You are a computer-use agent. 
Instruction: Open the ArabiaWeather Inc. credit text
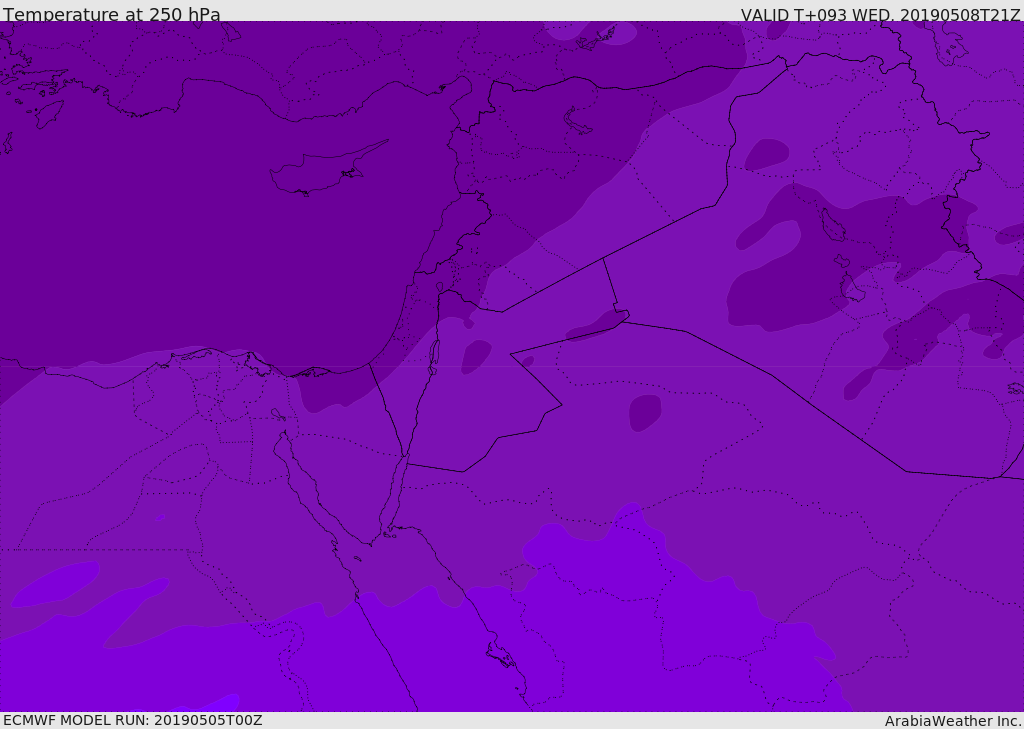tap(953, 720)
